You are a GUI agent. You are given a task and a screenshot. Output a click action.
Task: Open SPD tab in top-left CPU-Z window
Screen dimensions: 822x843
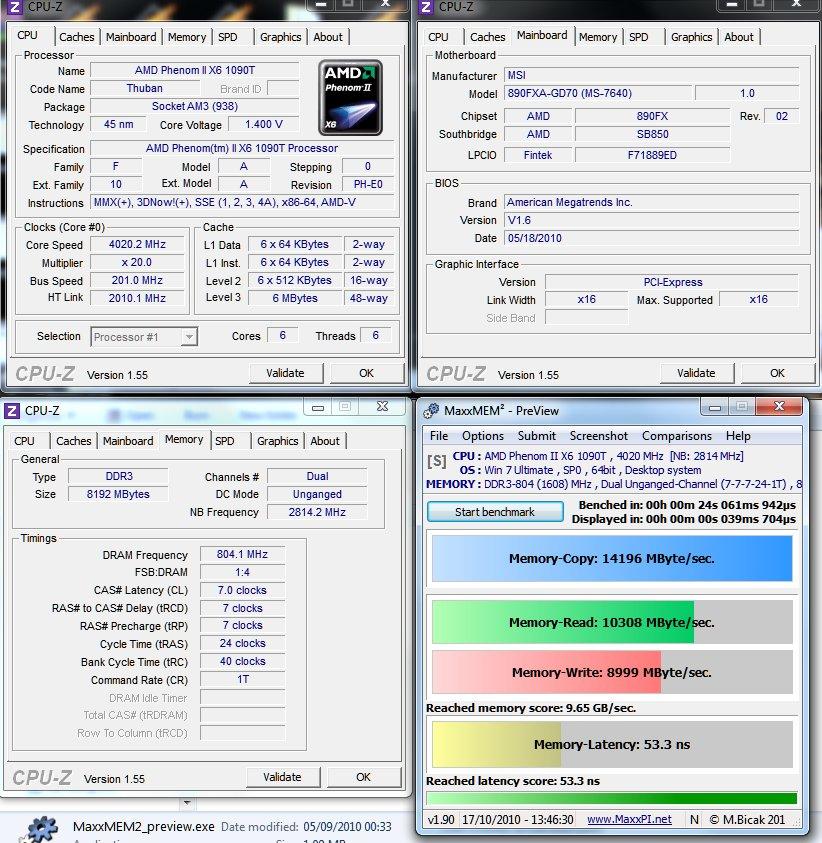[x=227, y=37]
